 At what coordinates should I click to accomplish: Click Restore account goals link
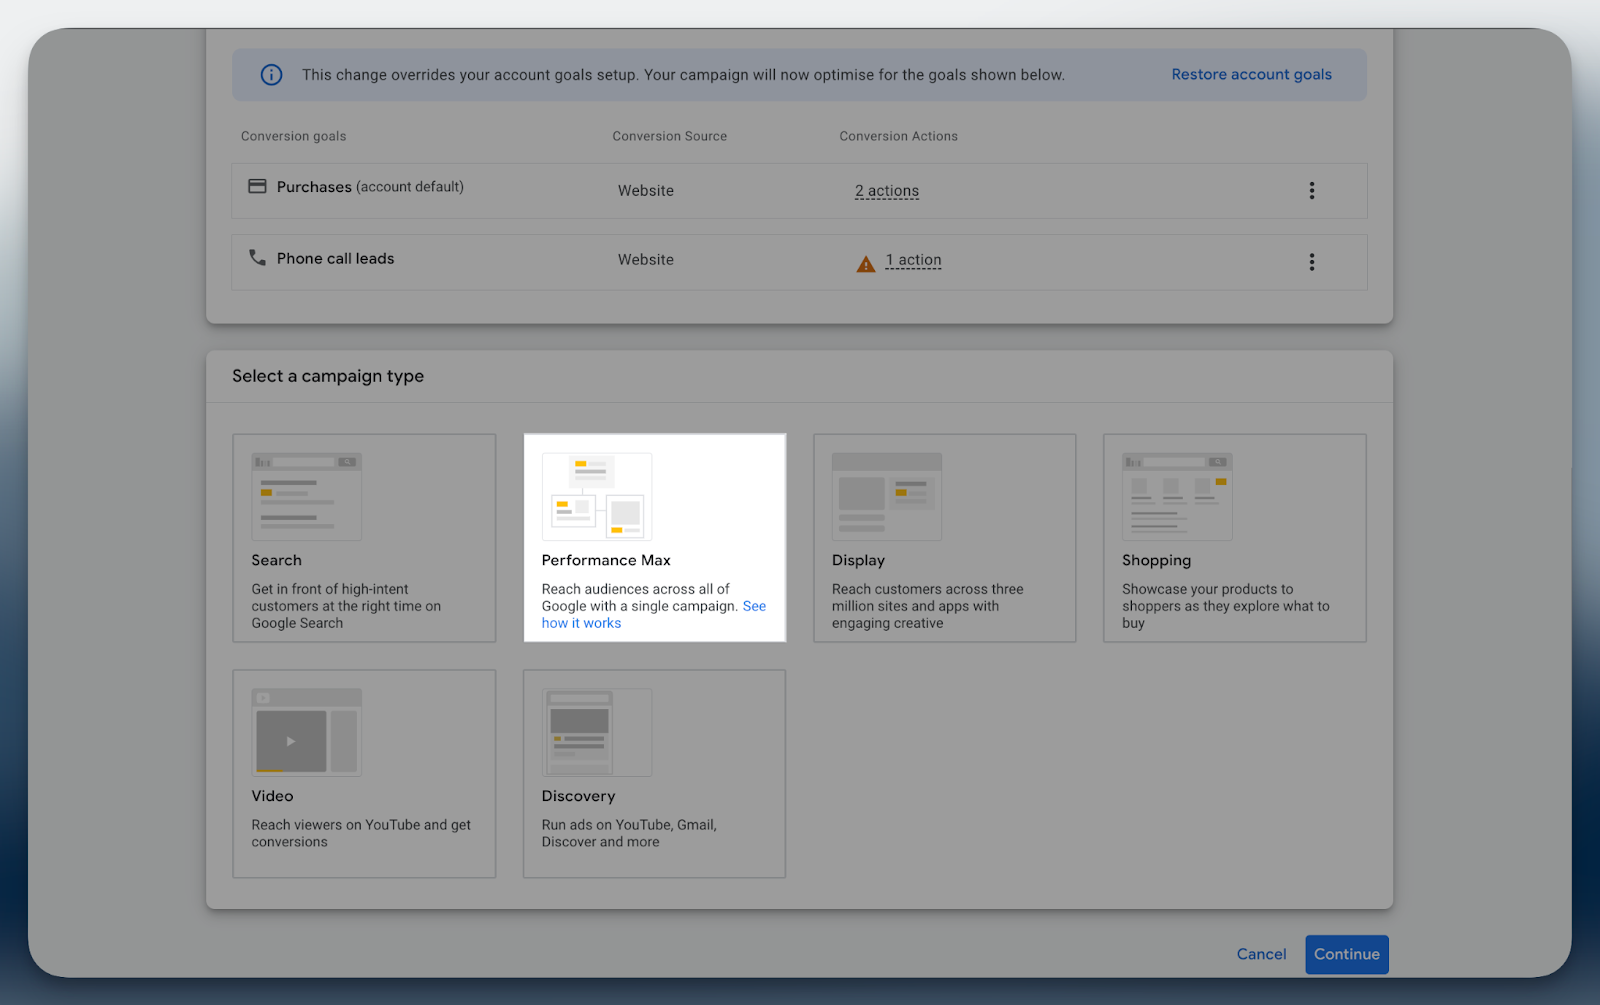pyautogui.click(x=1251, y=74)
